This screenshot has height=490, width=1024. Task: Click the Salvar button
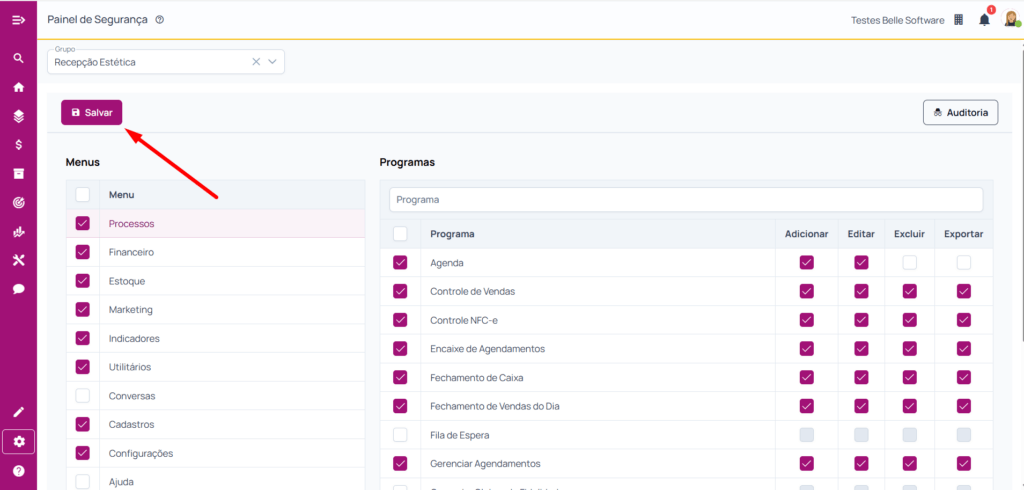click(91, 113)
